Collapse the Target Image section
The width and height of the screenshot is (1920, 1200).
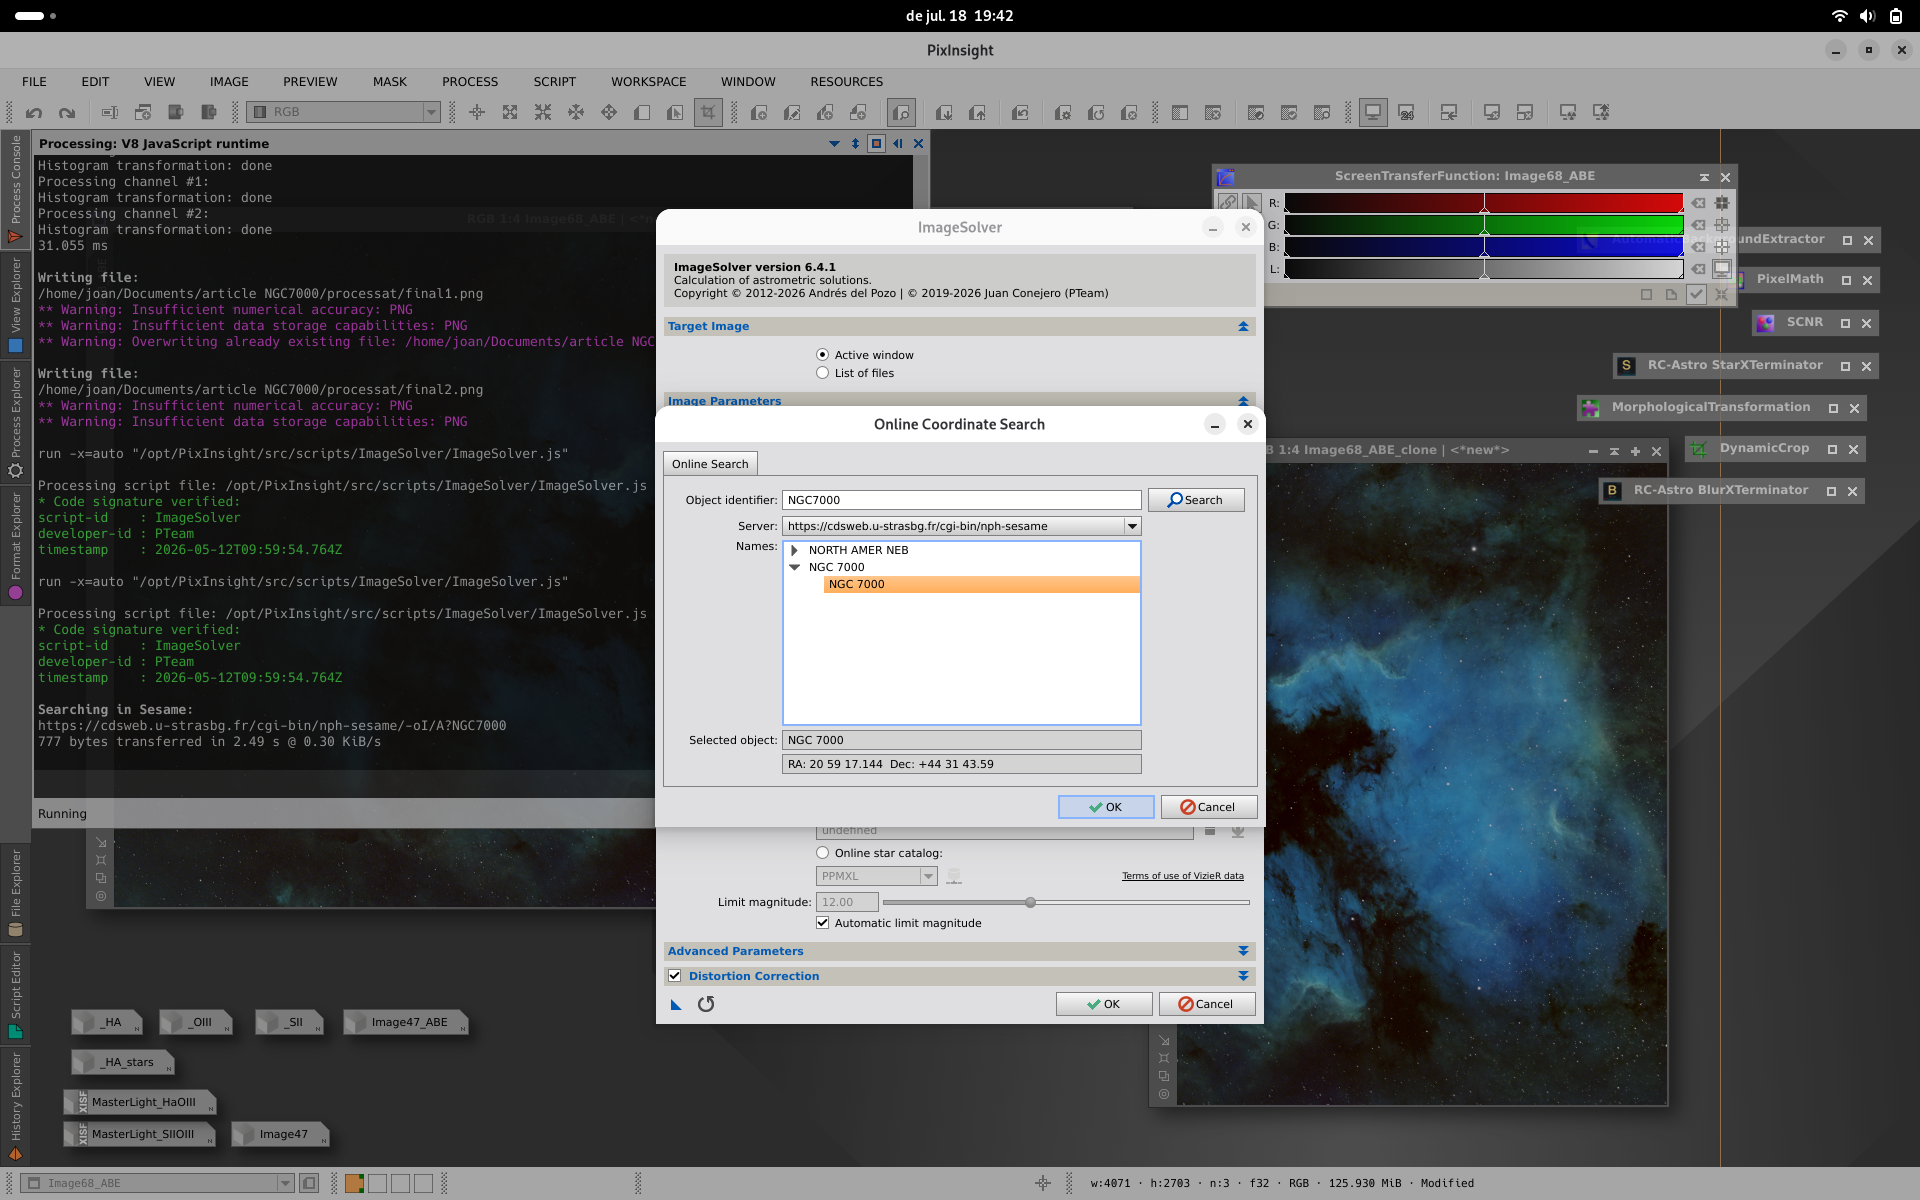[1243, 326]
